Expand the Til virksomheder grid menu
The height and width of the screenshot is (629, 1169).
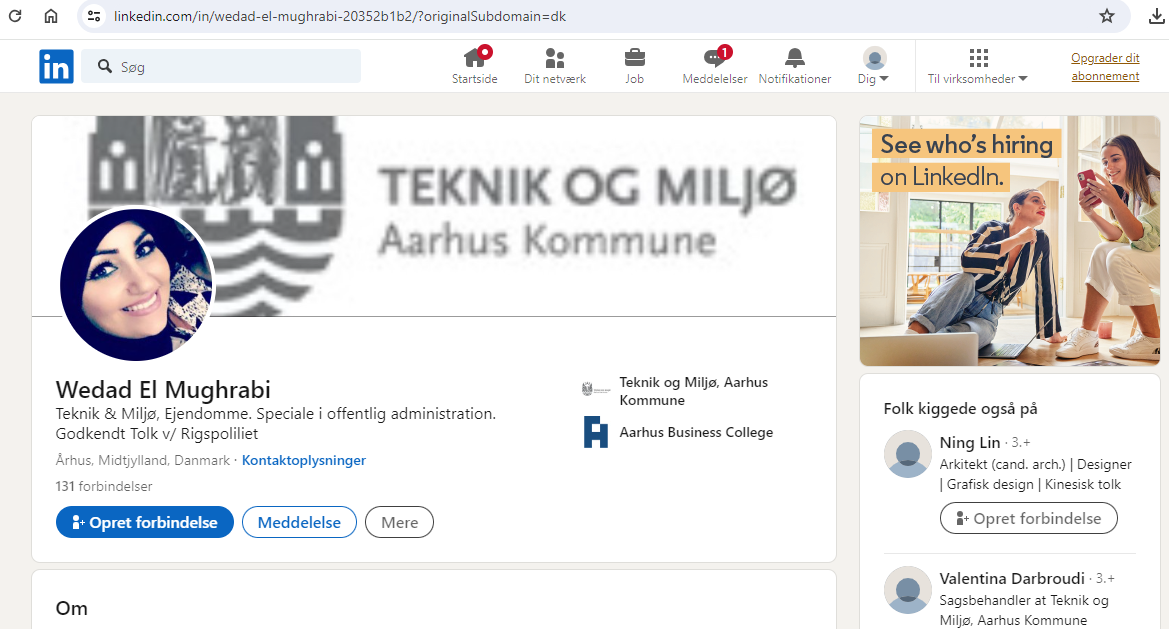[977, 66]
